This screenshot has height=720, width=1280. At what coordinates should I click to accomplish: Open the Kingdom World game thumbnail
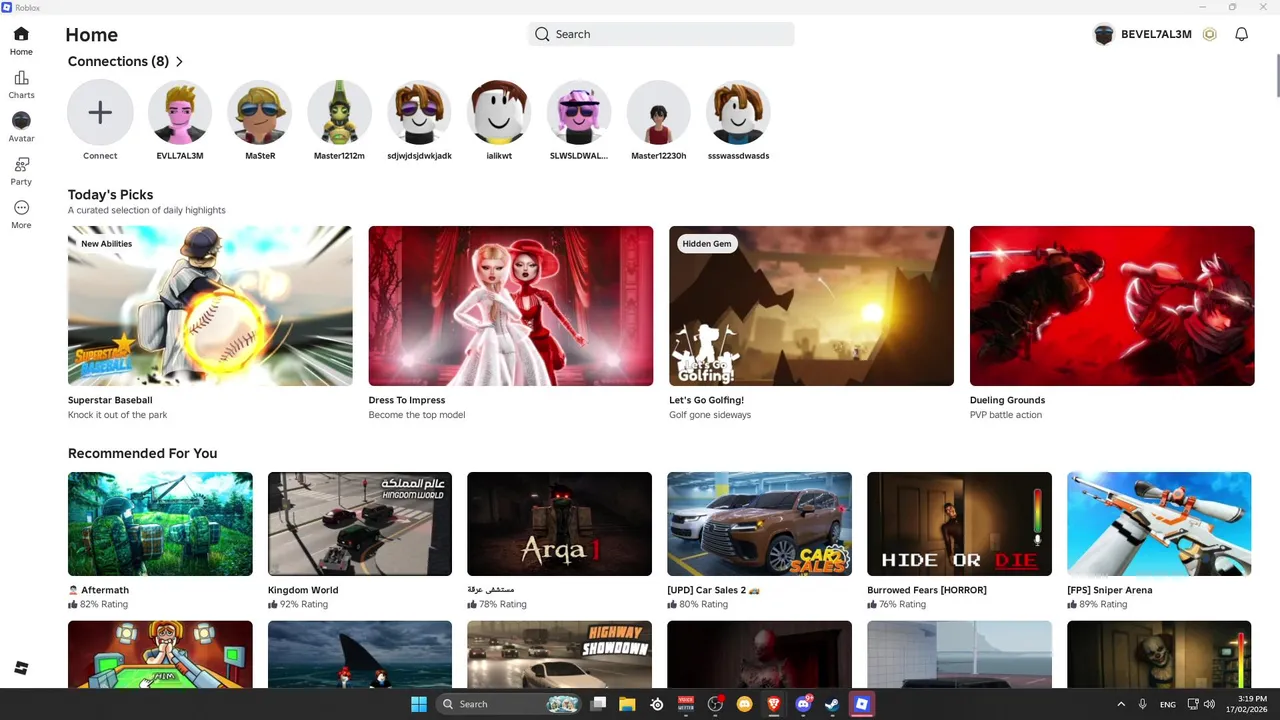click(360, 524)
